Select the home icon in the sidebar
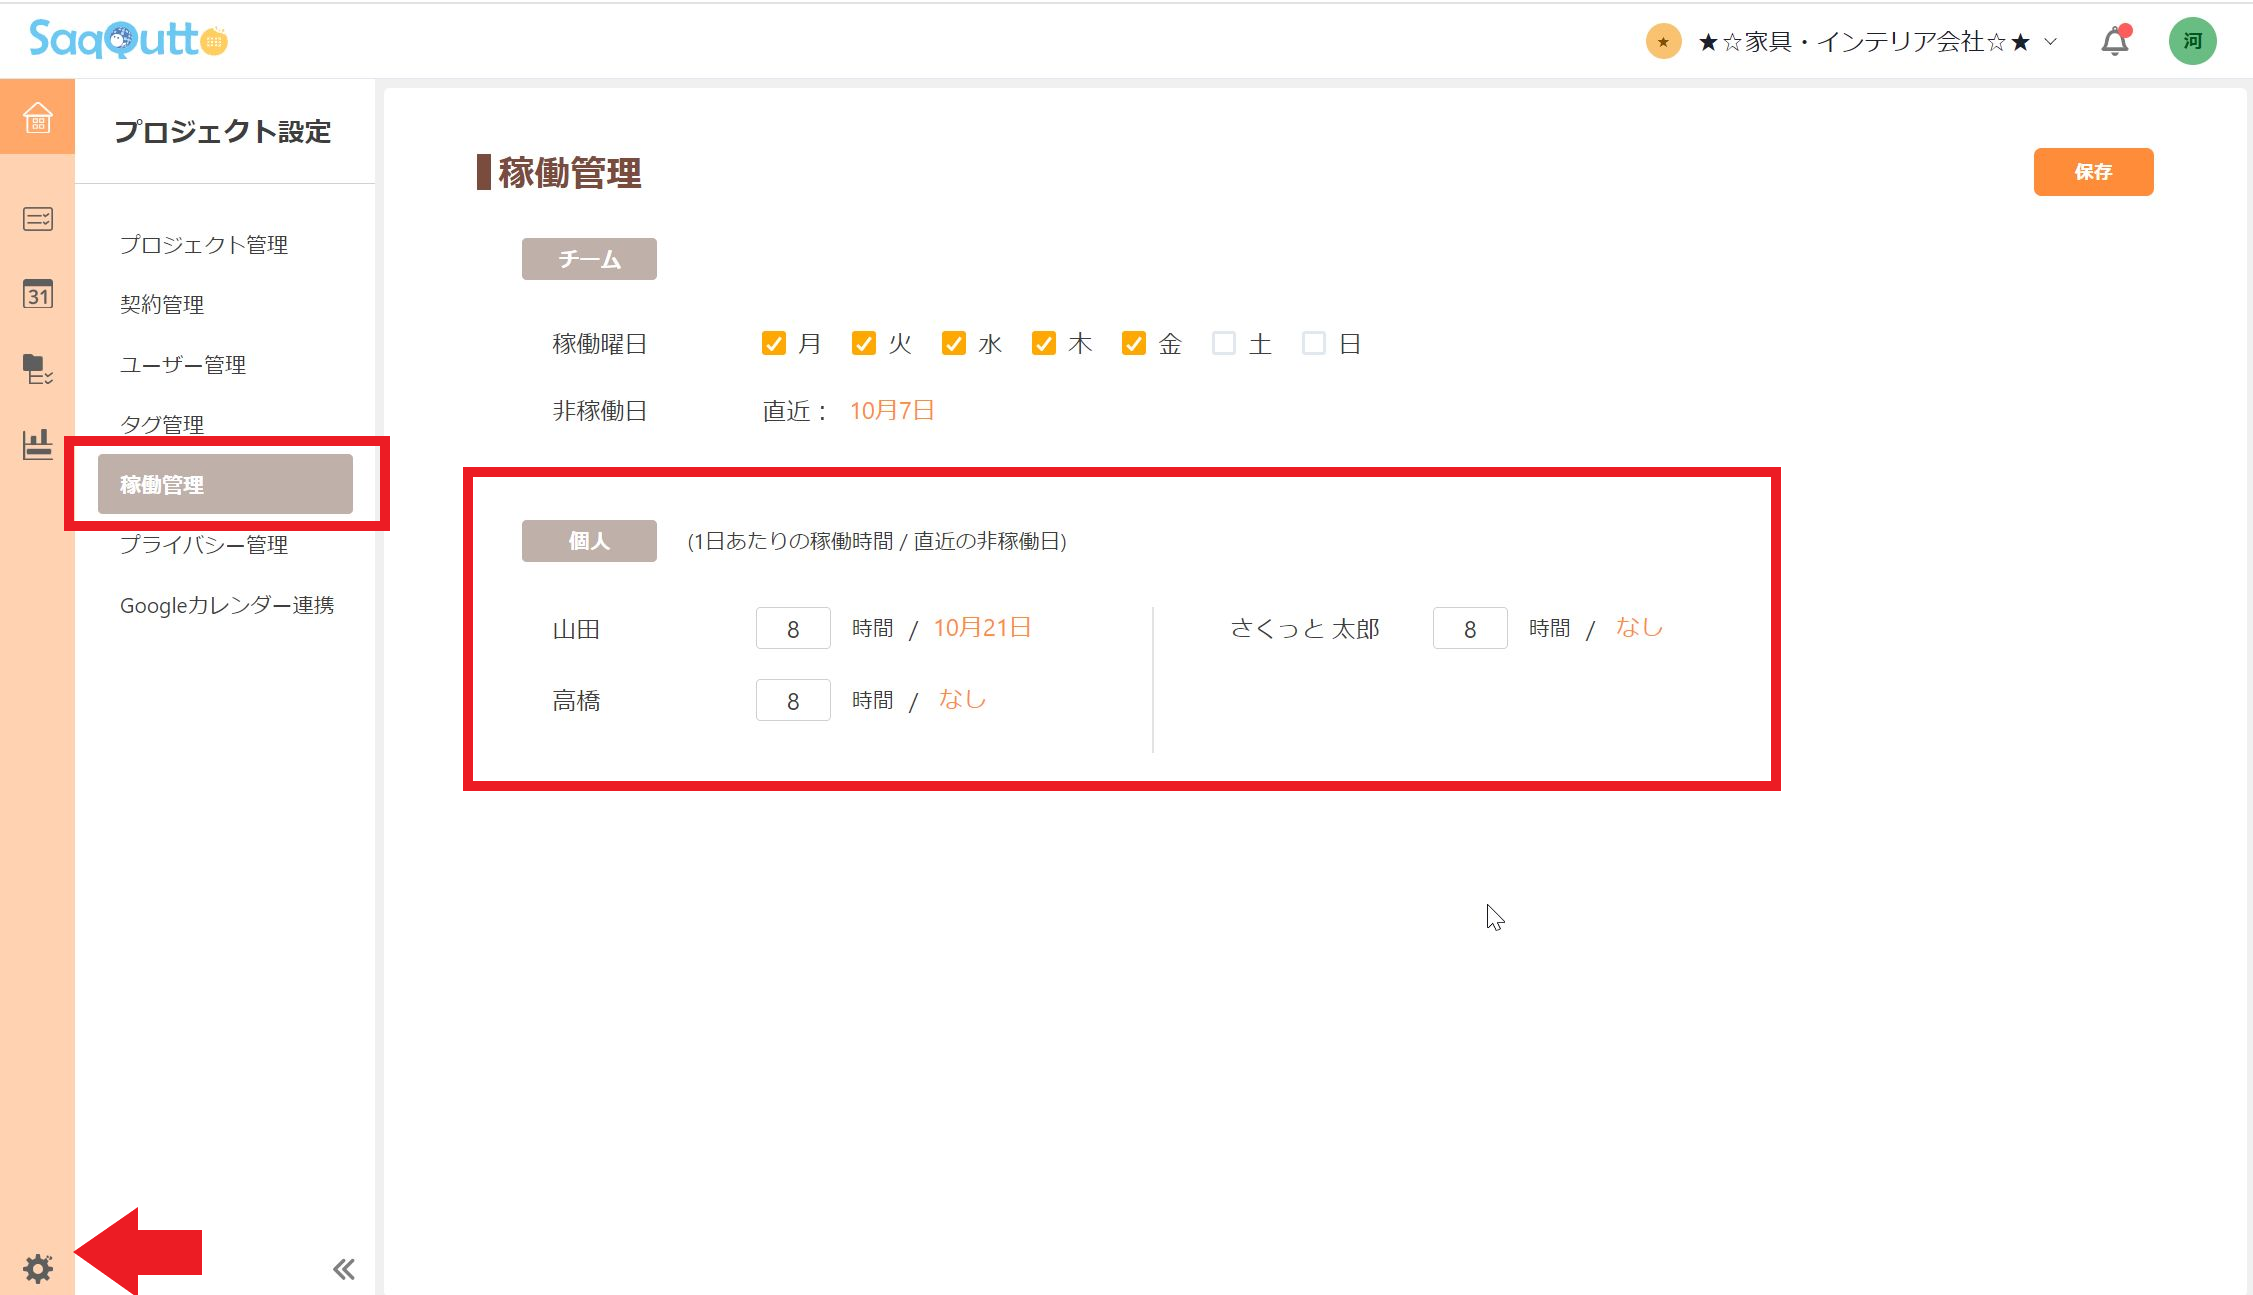The height and width of the screenshot is (1295, 2253). 37,117
